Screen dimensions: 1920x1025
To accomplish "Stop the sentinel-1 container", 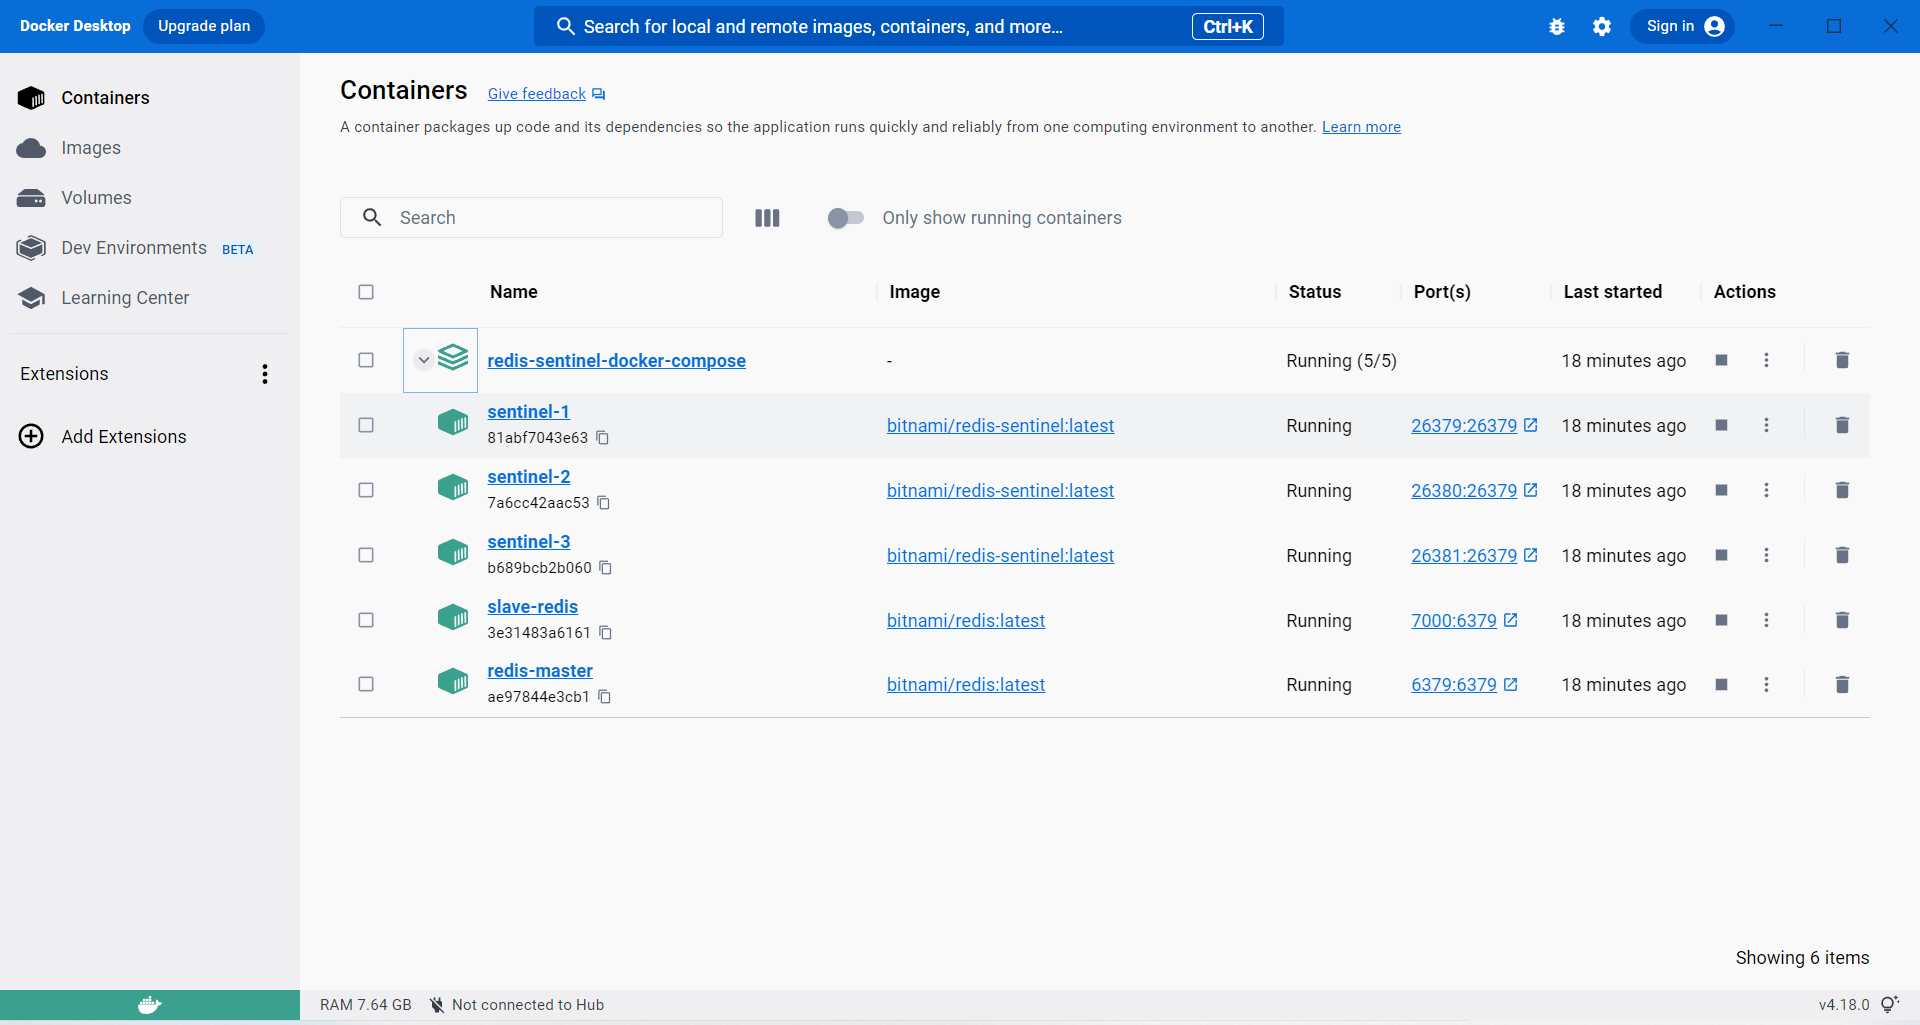I will click(x=1721, y=425).
